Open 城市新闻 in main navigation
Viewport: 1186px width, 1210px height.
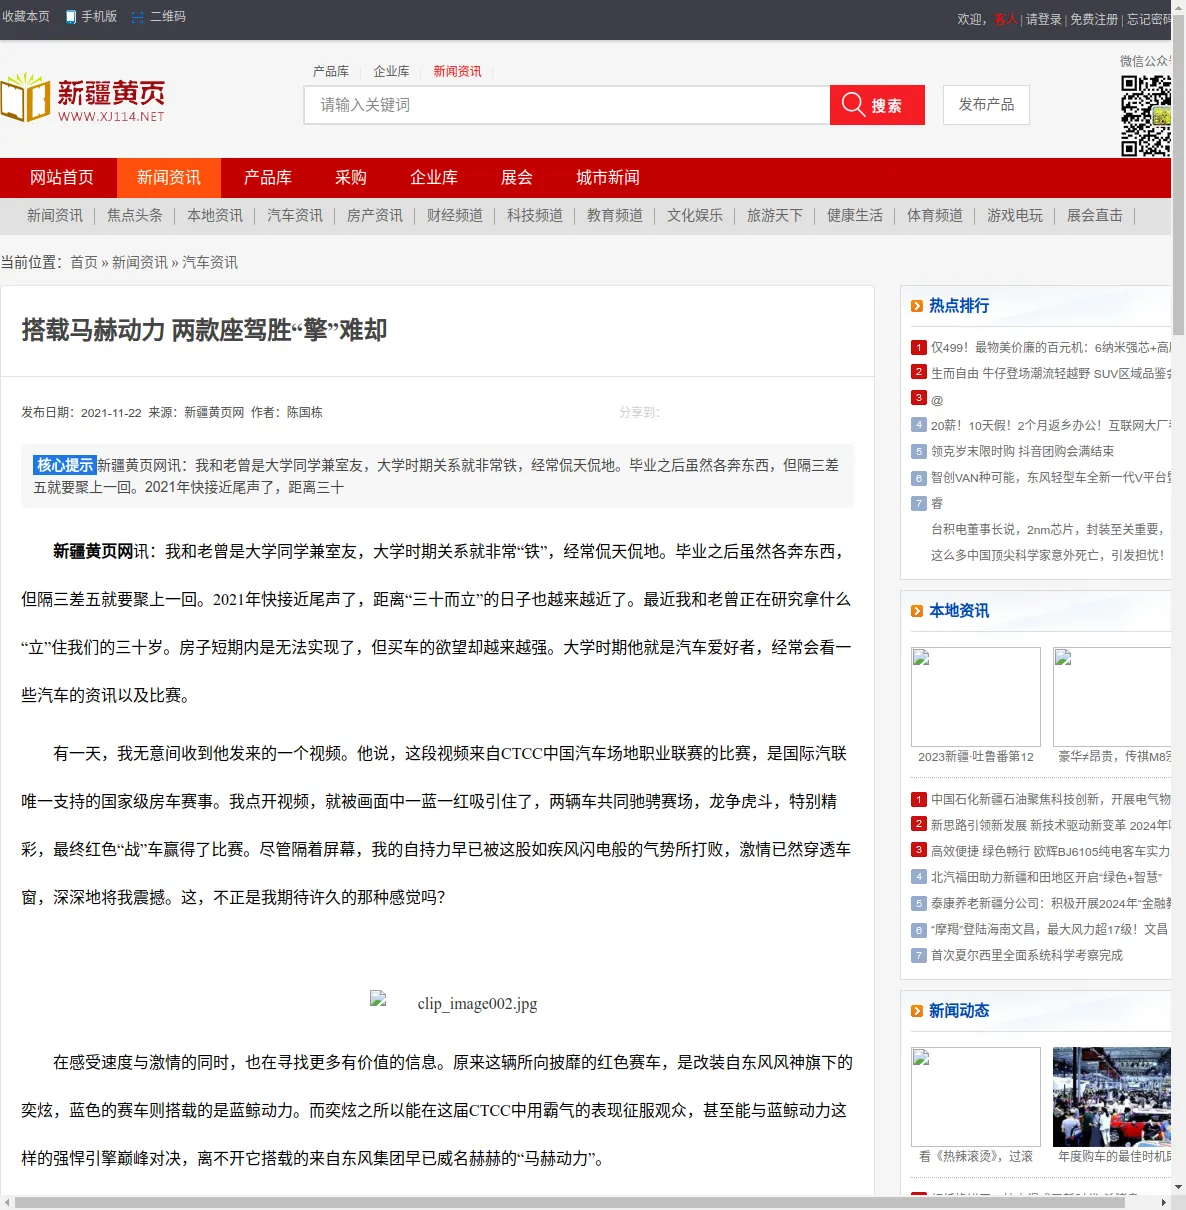coord(608,178)
